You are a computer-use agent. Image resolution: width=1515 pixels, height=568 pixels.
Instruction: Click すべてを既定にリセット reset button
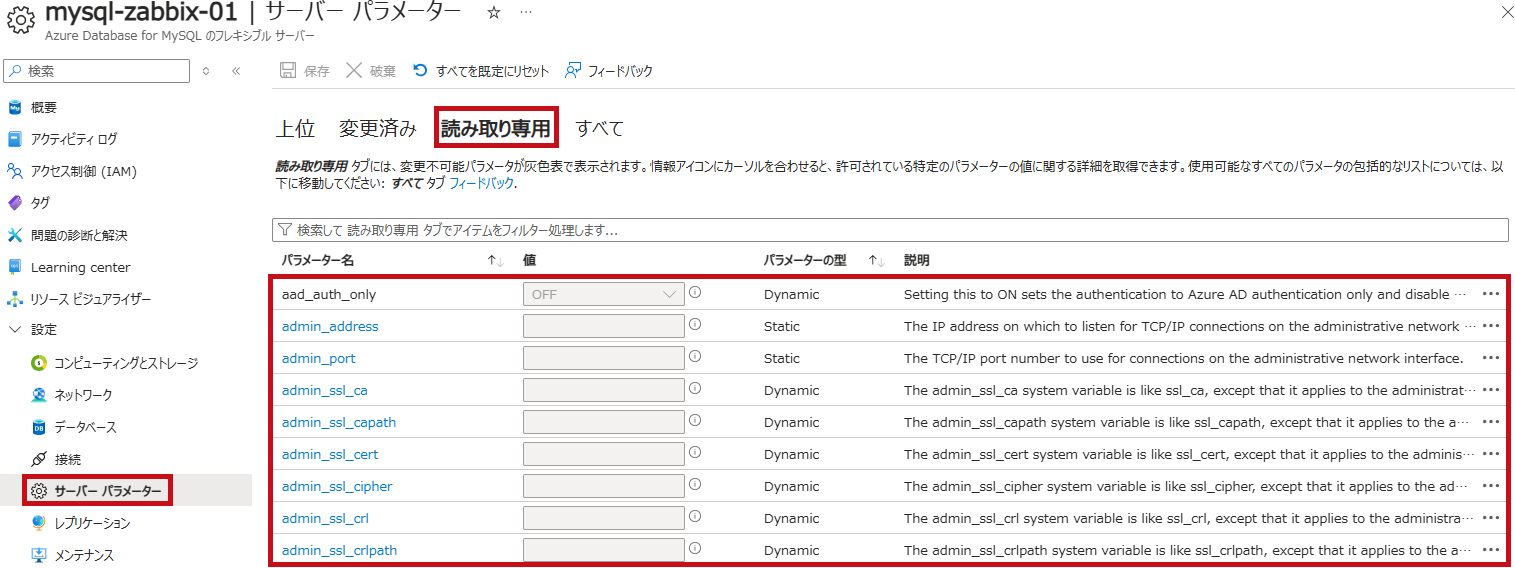481,71
